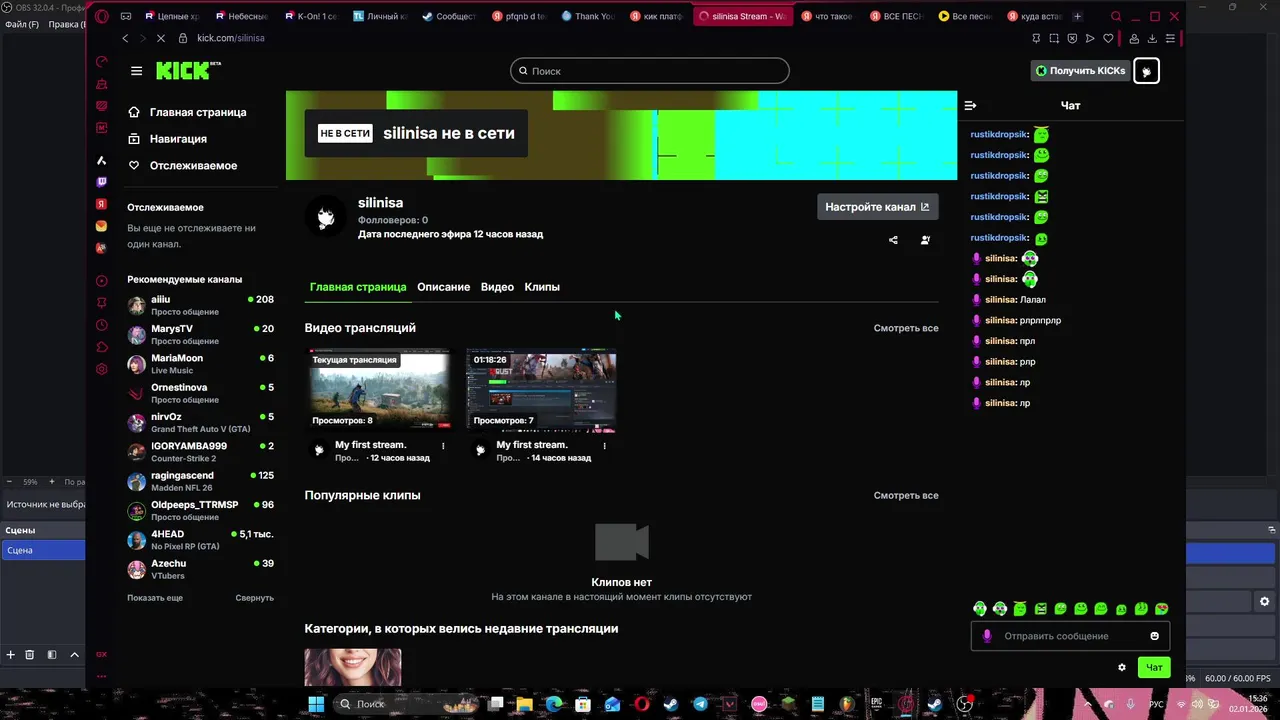1280x720 pixels.
Task: Open recommended channel 4HEAD
Action: coord(200,540)
